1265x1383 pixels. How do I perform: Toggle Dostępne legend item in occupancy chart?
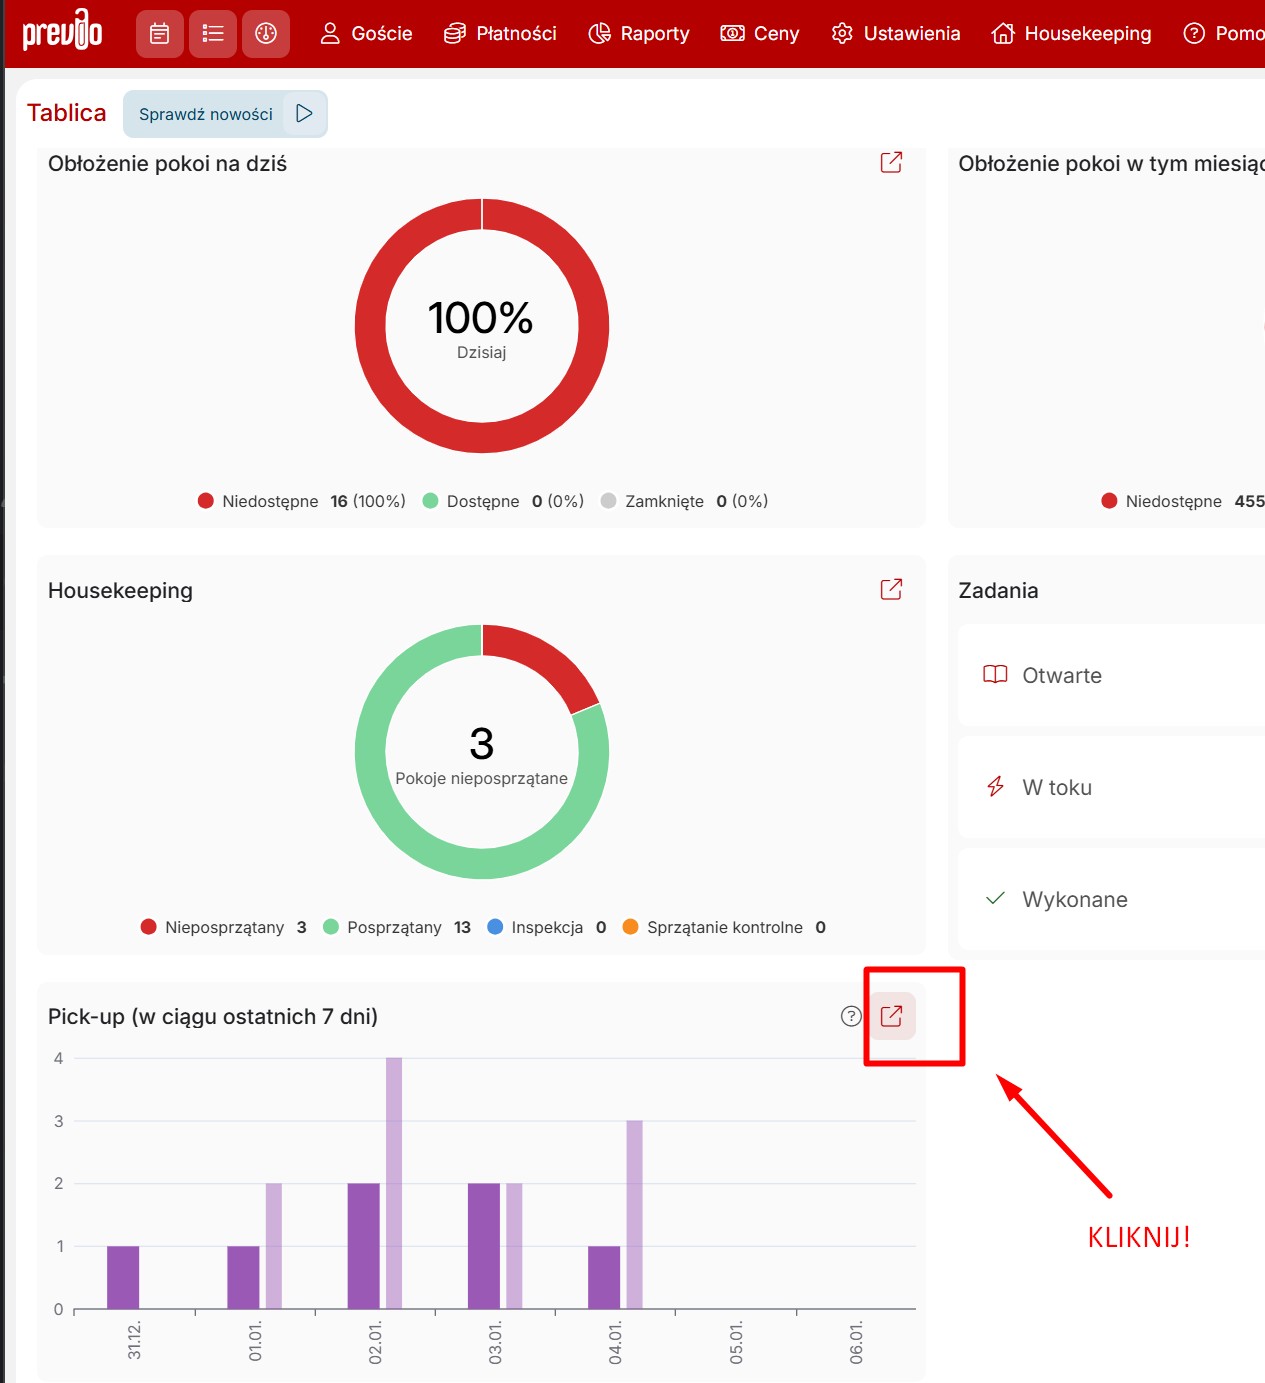coord(482,501)
